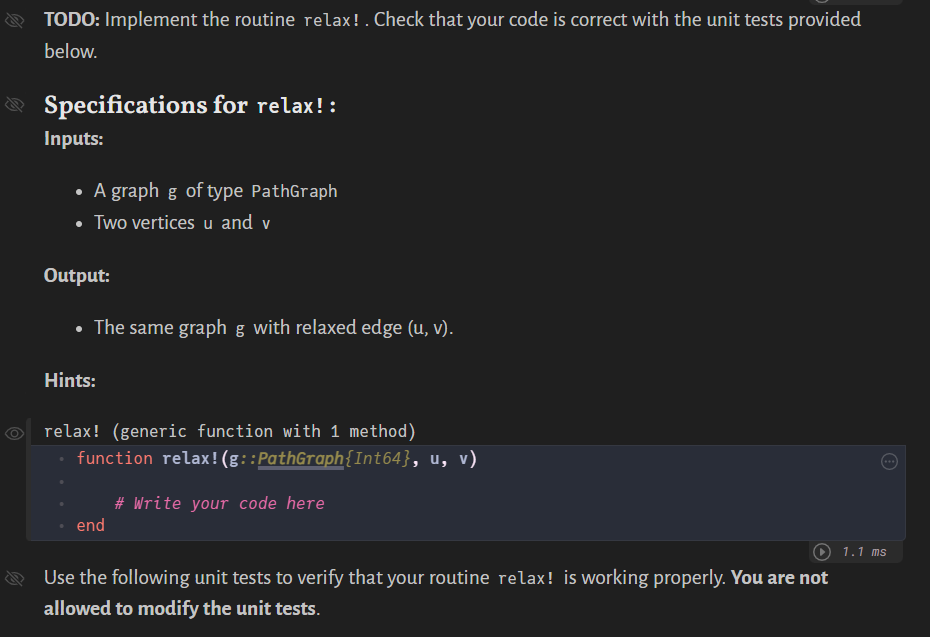
Task: Show hidden code of the TODO cell
Action: [x=14, y=20]
